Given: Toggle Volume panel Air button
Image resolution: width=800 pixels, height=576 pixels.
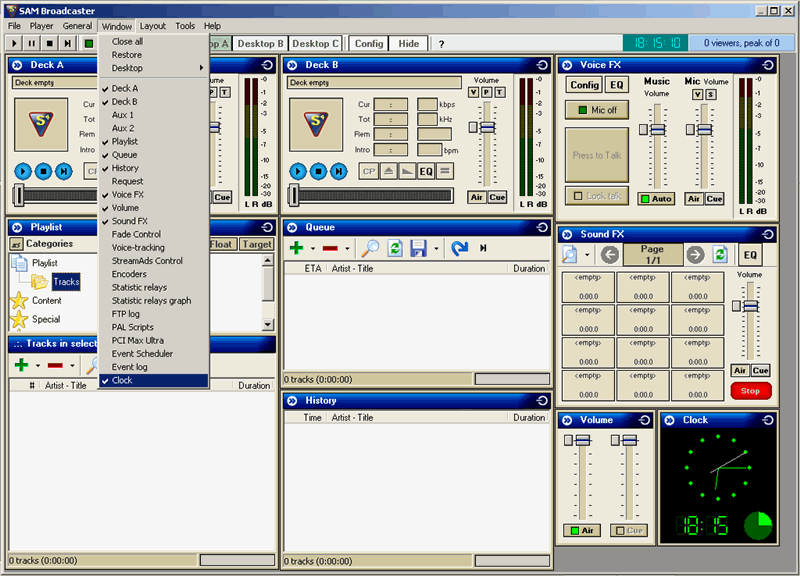Looking at the screenshot, I should pos(582,531).
